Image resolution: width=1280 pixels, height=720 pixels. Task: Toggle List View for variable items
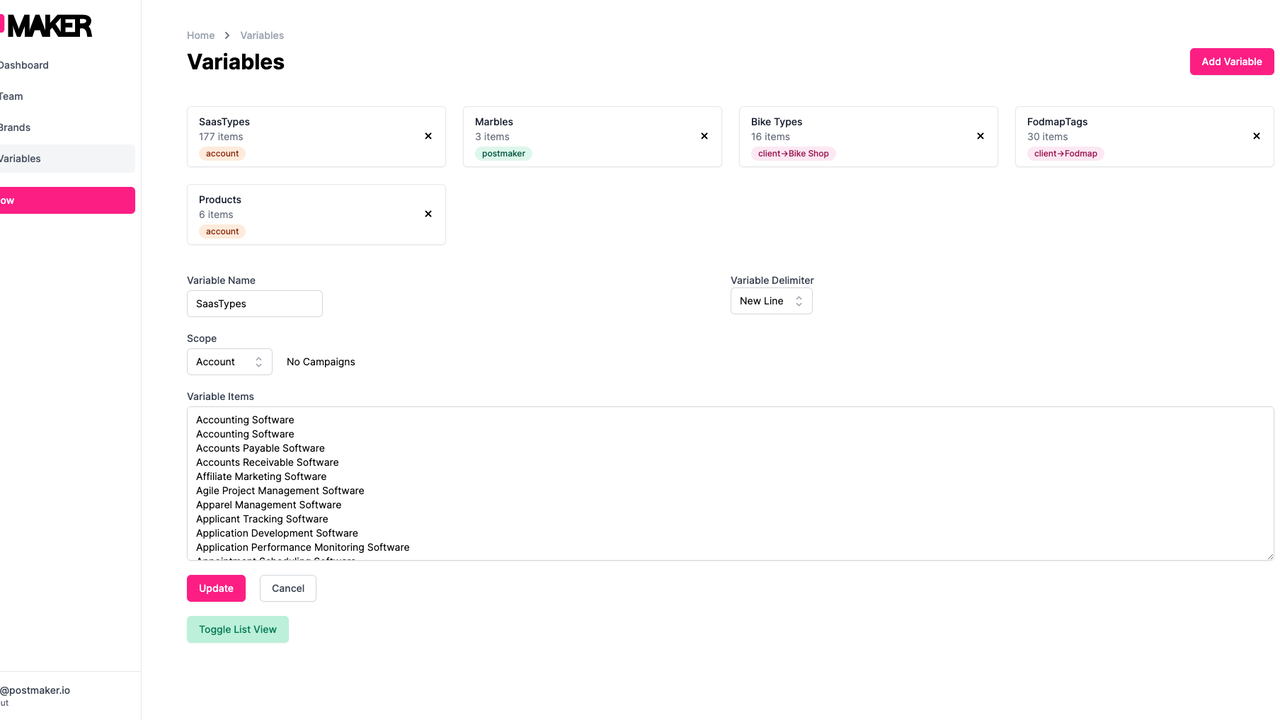pyautogui.click(x=237, y=629)
